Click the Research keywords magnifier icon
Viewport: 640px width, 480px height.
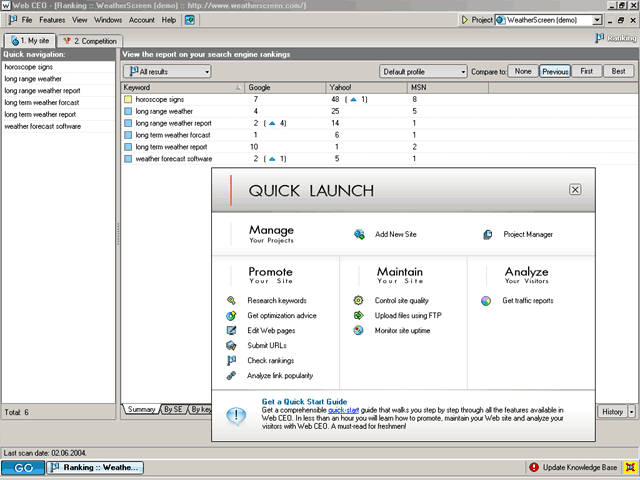pyautogui.click(x=231, y=301)
